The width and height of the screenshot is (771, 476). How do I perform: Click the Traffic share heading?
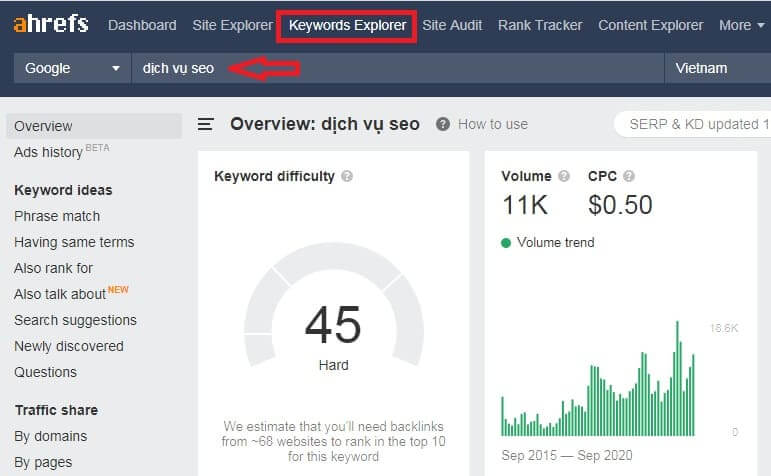[x=57, y=410]
